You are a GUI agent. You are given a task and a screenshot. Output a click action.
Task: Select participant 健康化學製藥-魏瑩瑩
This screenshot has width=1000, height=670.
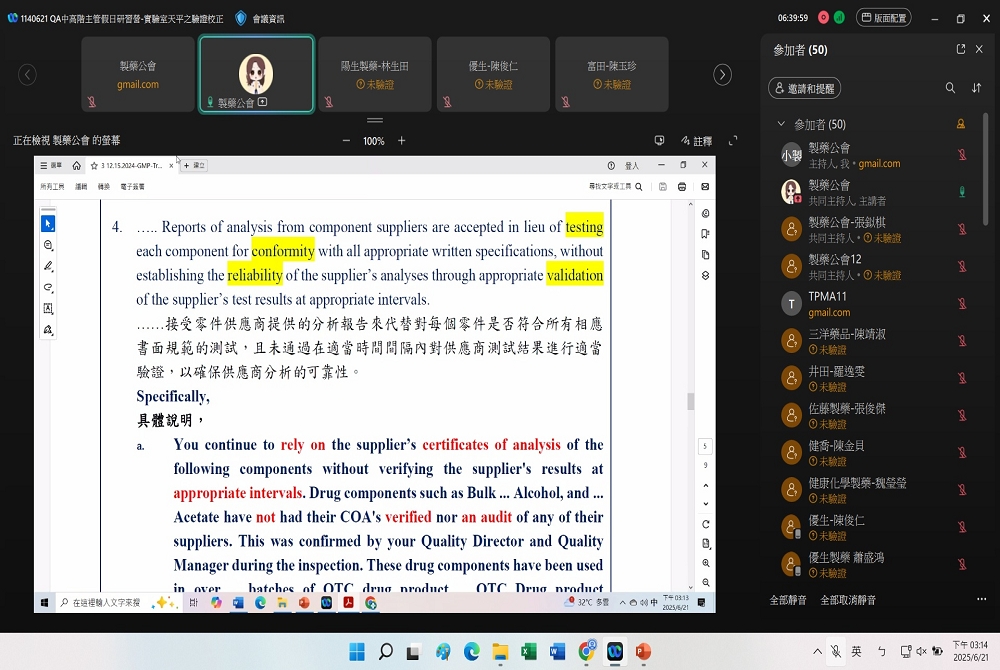874,490
